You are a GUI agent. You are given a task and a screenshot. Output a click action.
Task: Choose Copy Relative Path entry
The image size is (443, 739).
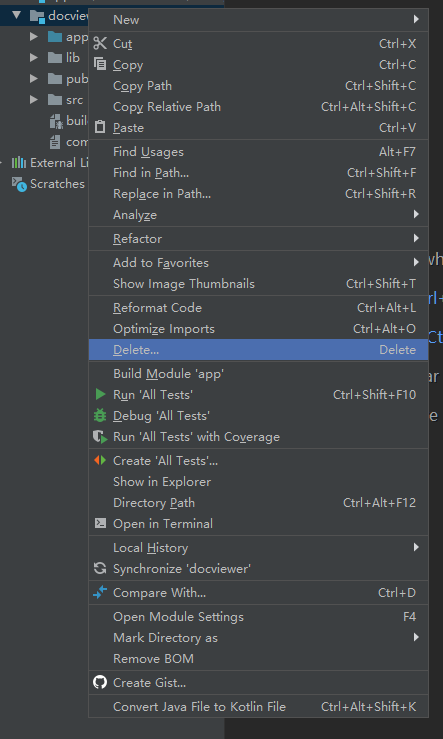(258, 107)
